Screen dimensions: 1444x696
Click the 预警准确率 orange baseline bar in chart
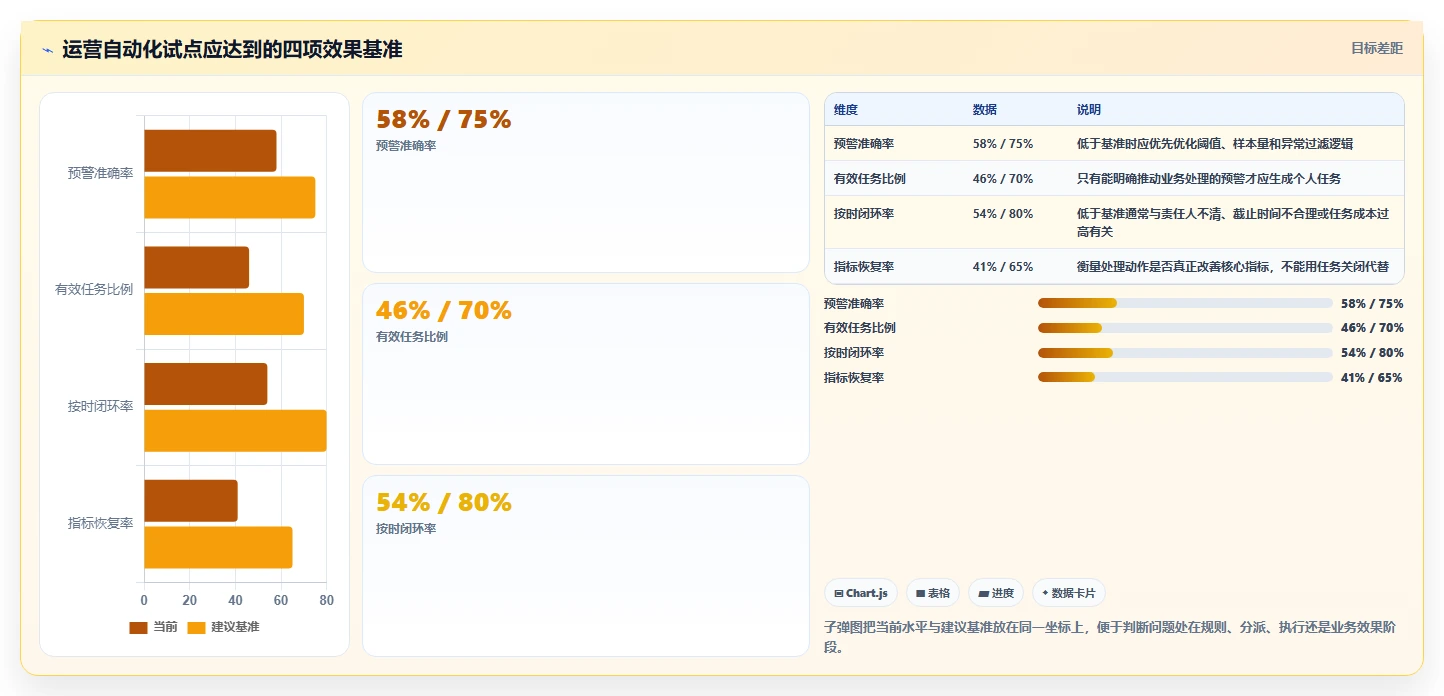tap(230, 197)
